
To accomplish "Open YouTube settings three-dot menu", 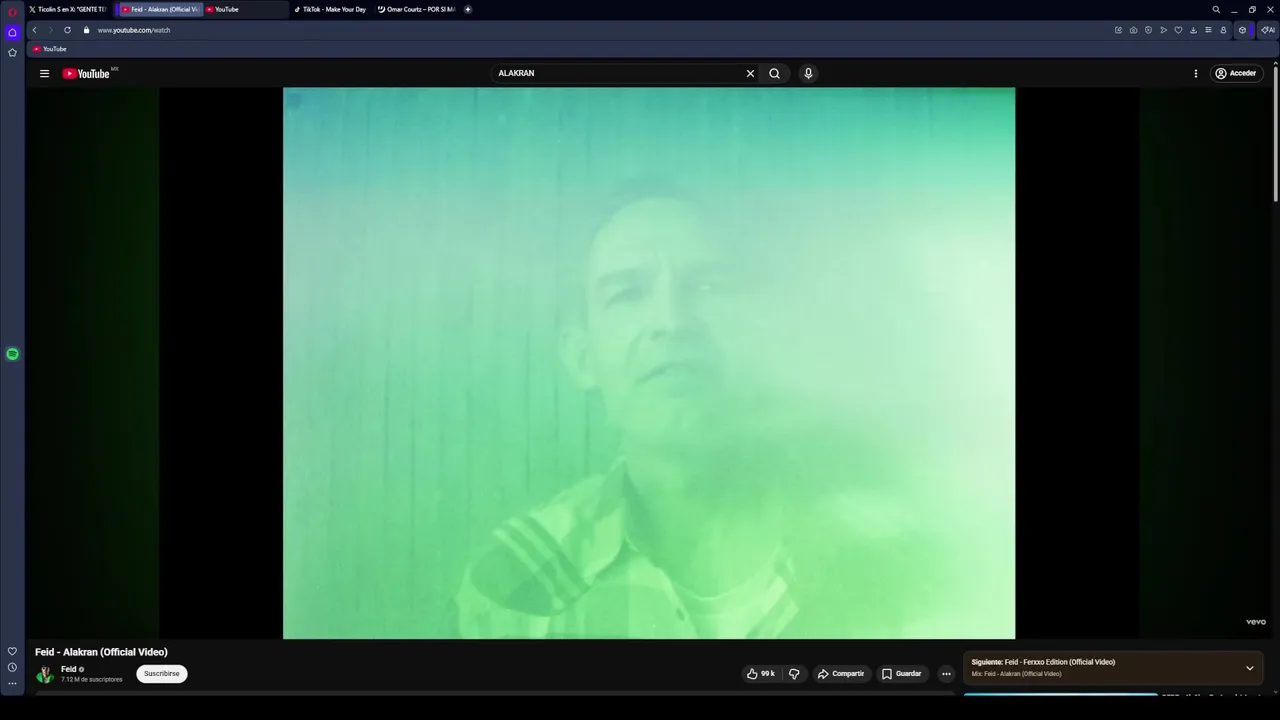I will [x=1195, y=73].
